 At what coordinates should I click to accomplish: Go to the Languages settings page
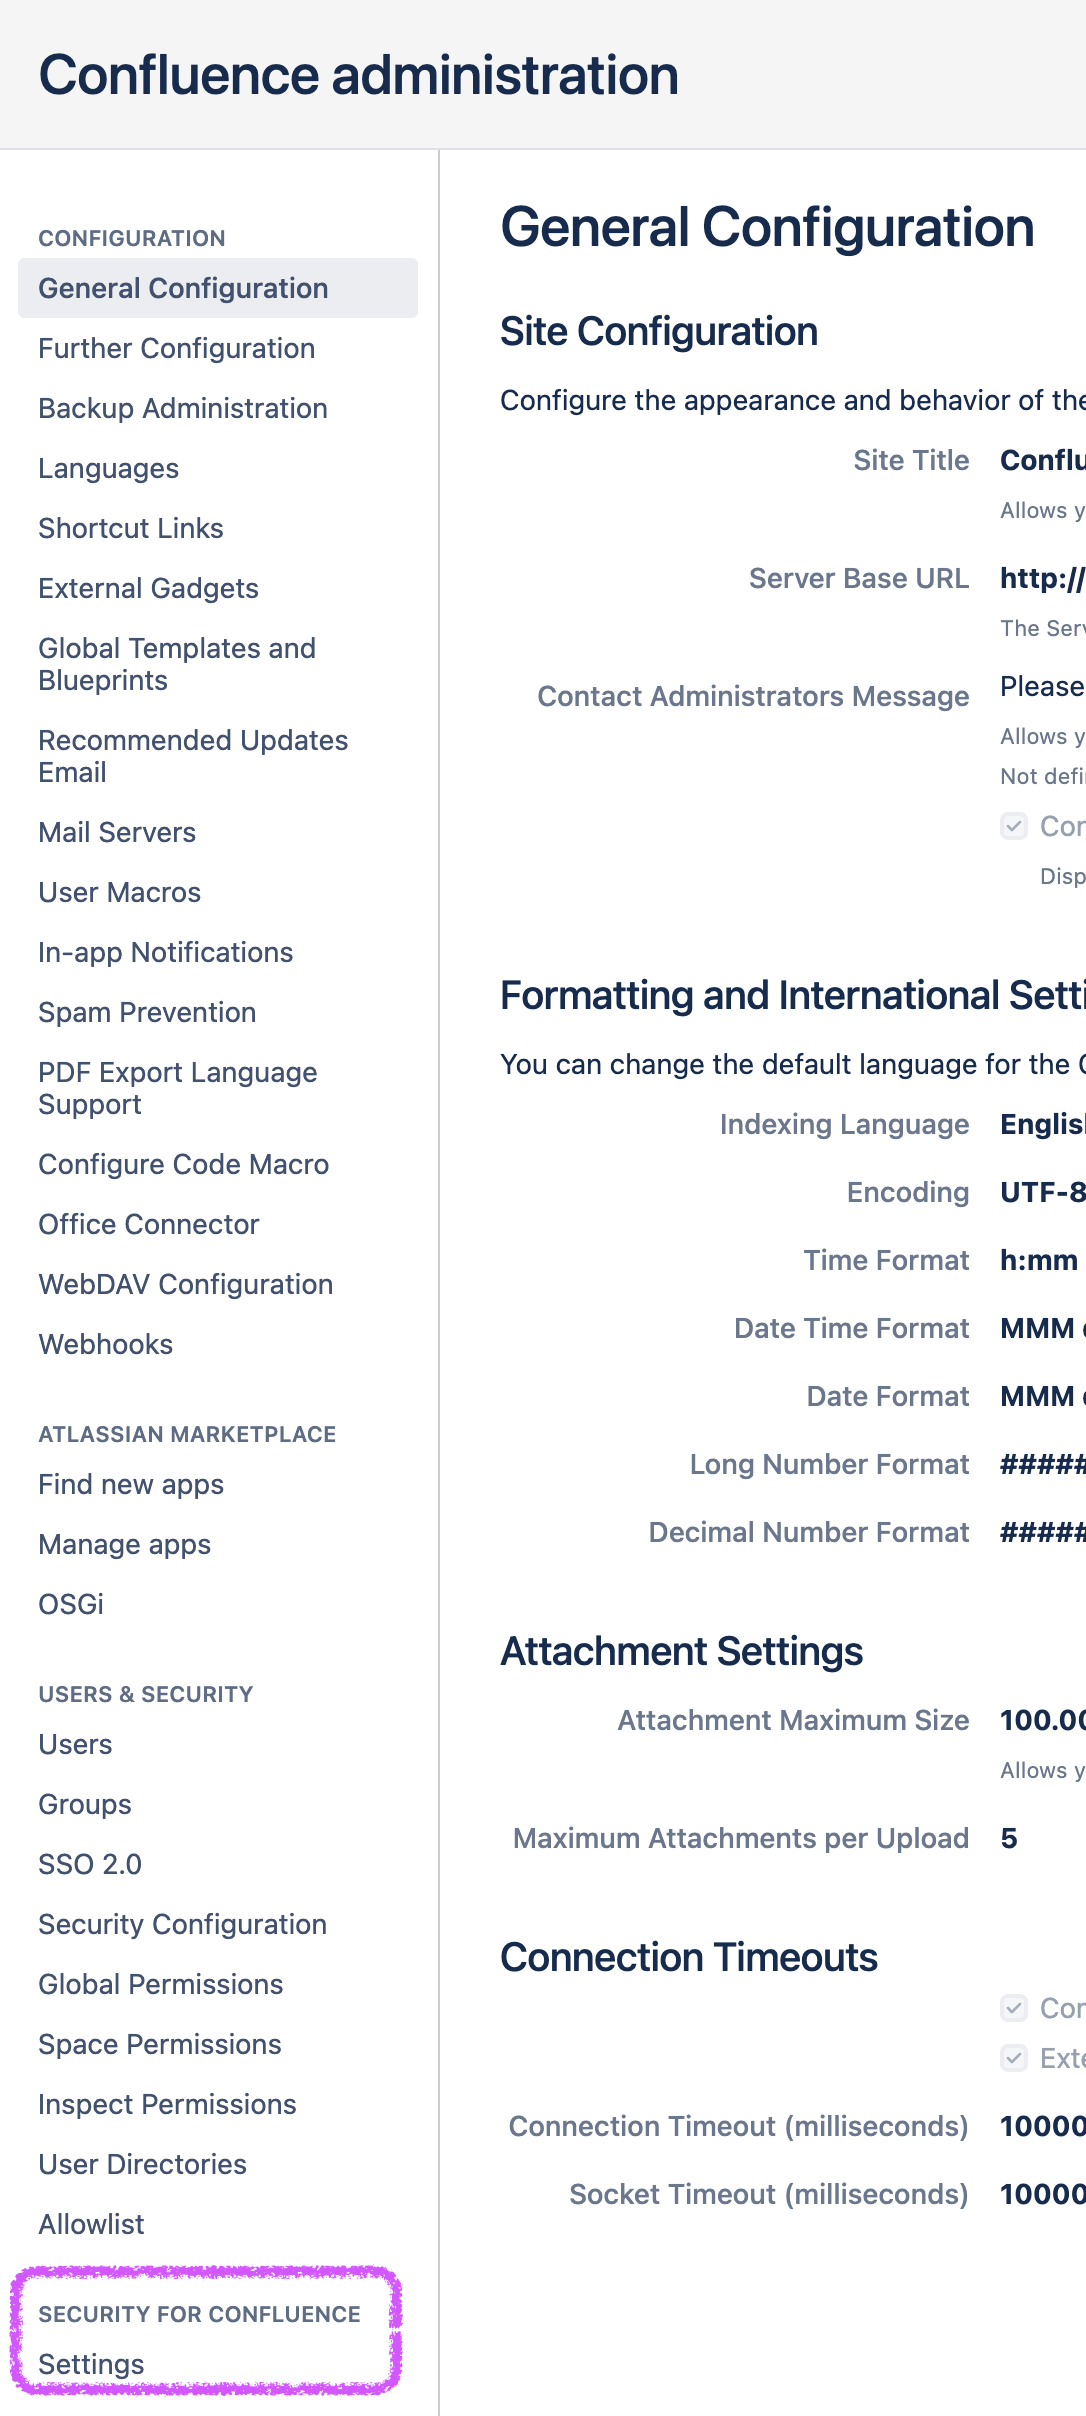(x=109, y=468)
